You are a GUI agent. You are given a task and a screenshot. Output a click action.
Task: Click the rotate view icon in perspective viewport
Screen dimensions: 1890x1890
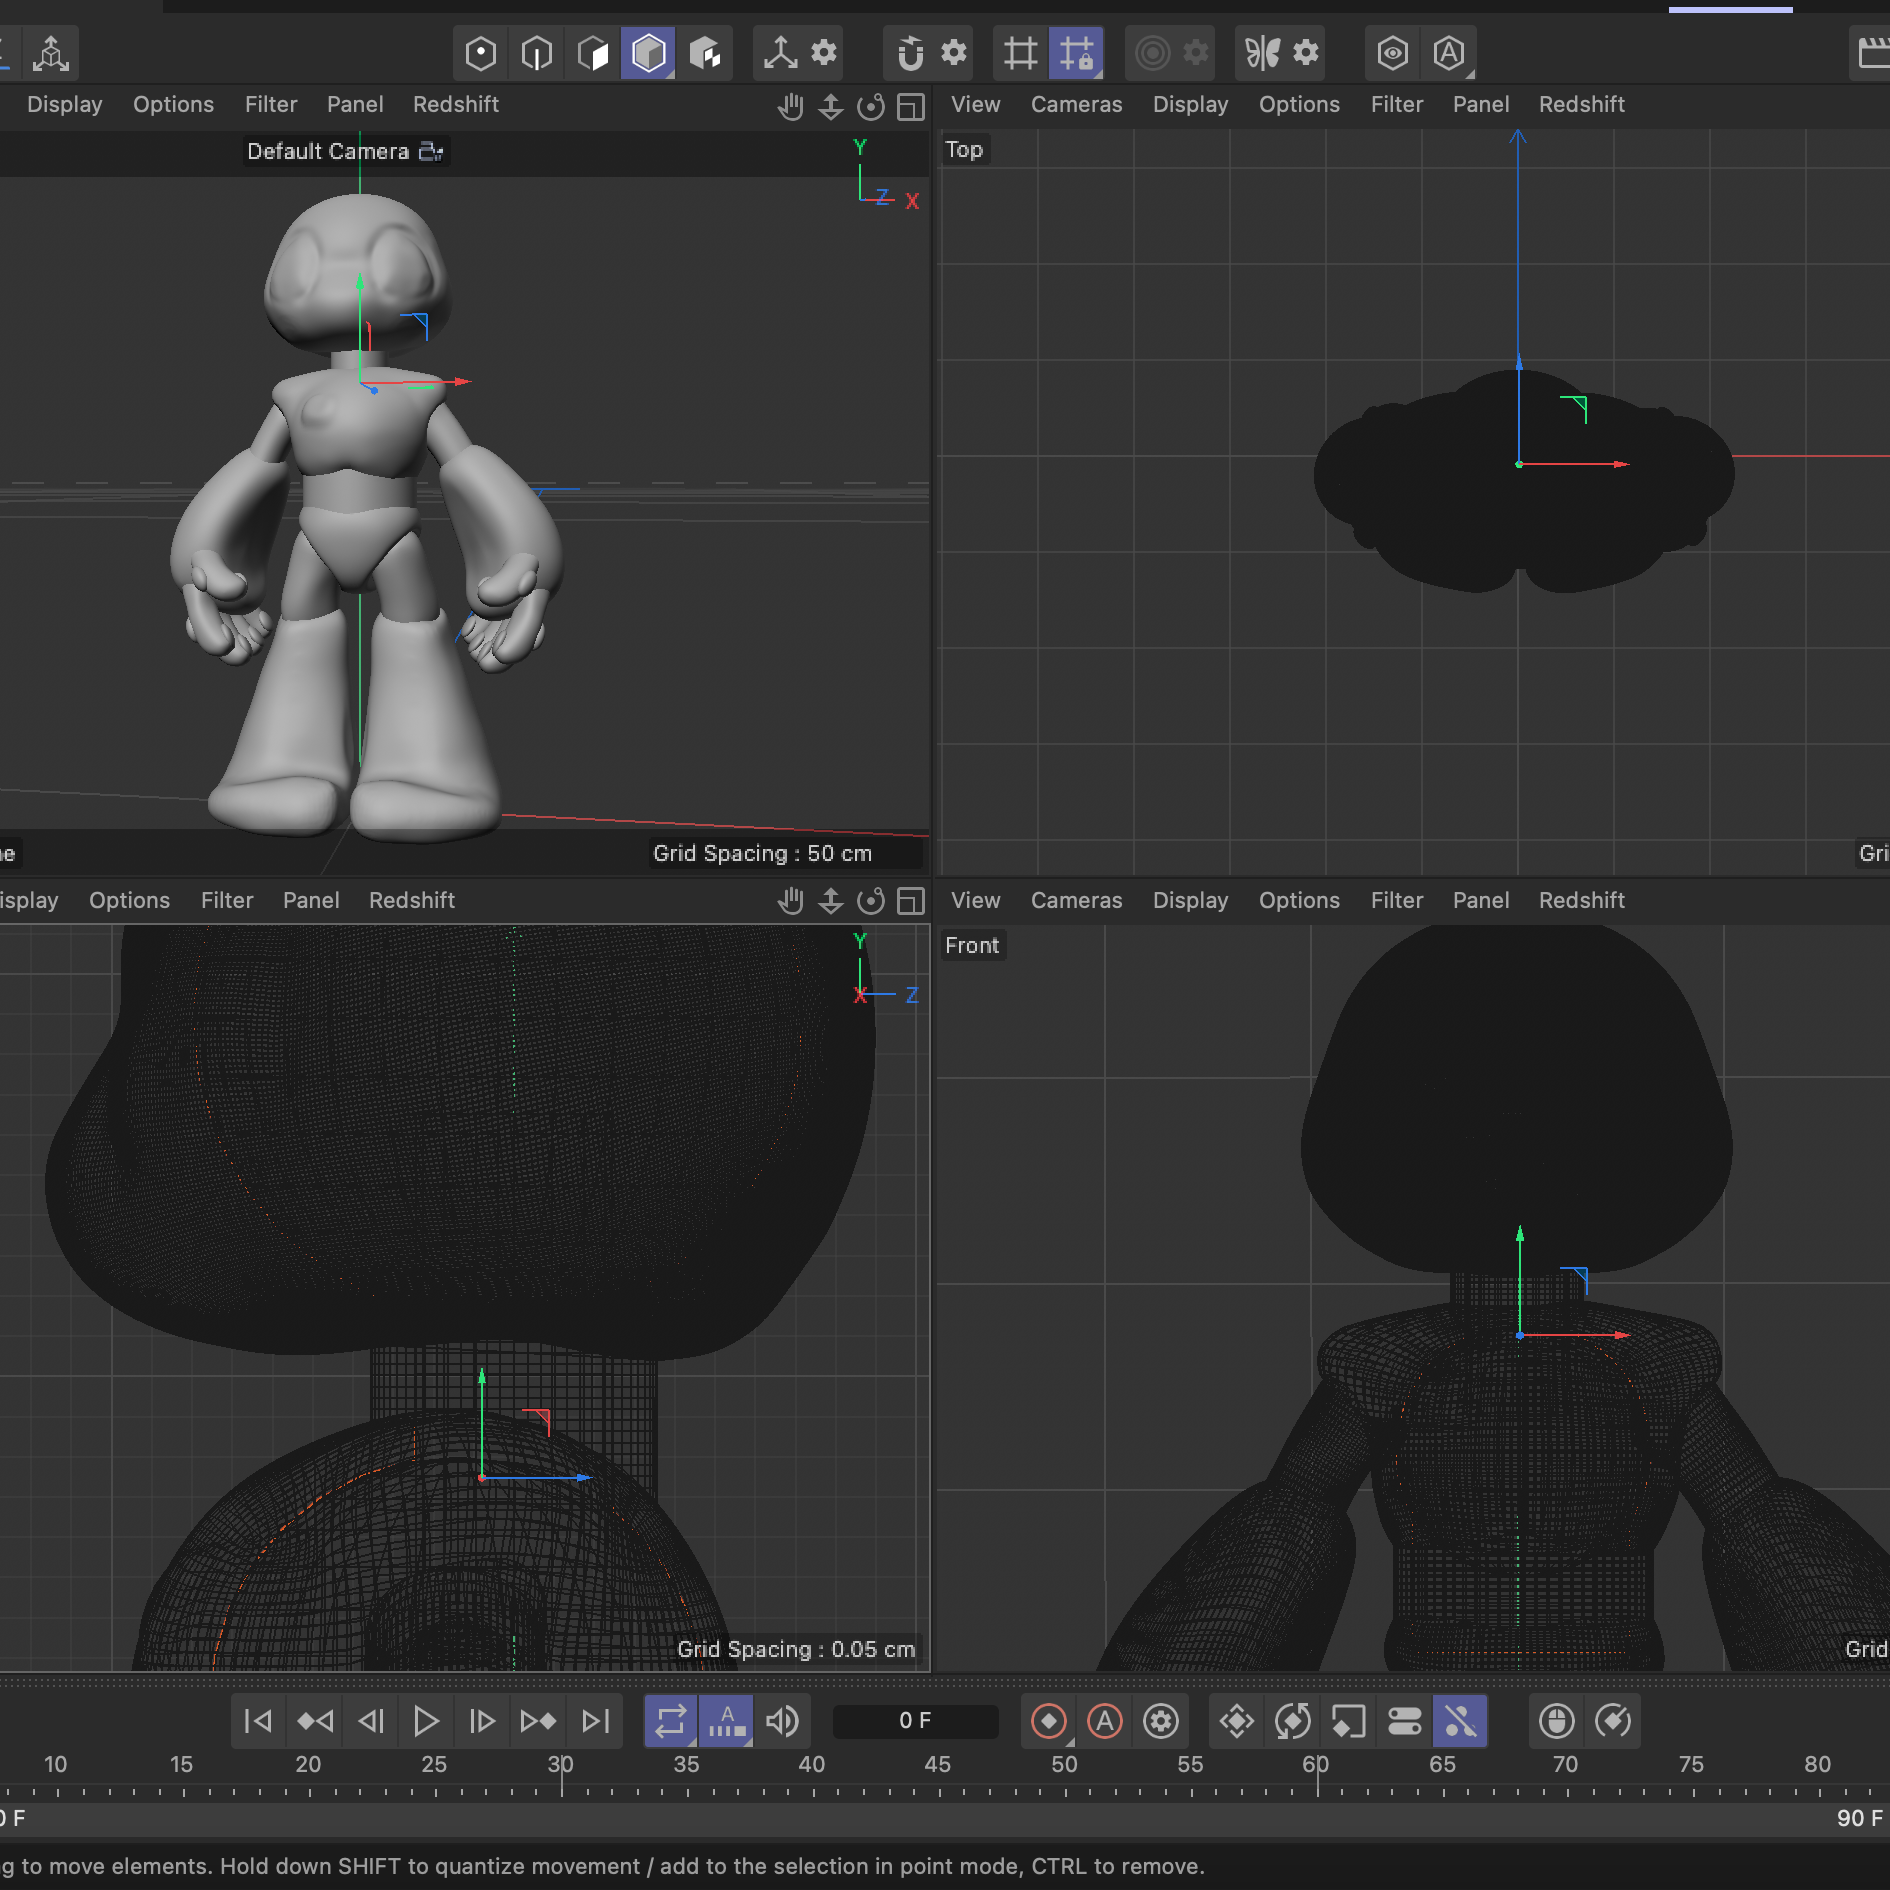tap(871, 106)
